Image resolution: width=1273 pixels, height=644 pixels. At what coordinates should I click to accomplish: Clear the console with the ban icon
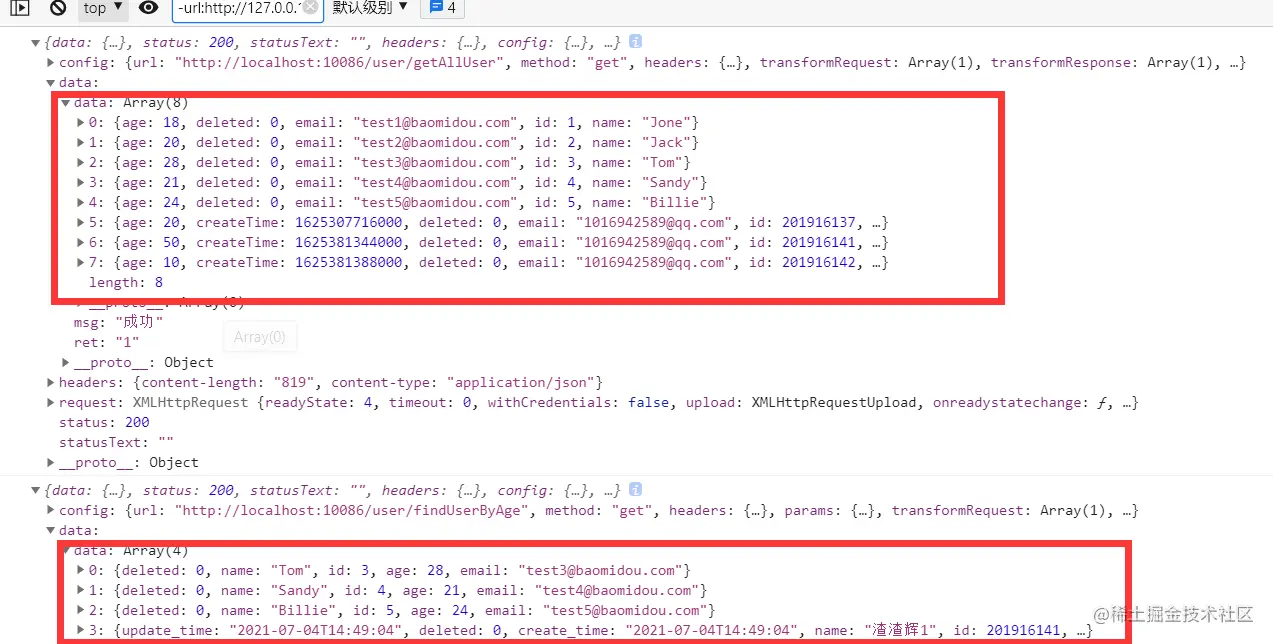click(57, 8)
